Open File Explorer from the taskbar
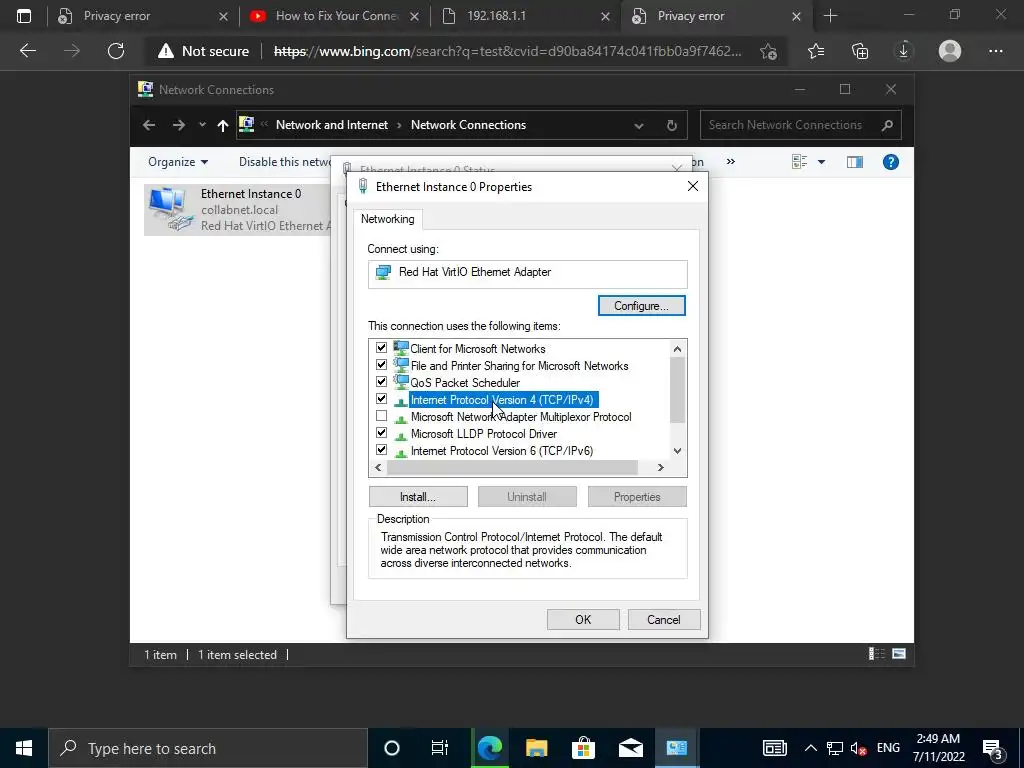 tap(536, 748)
